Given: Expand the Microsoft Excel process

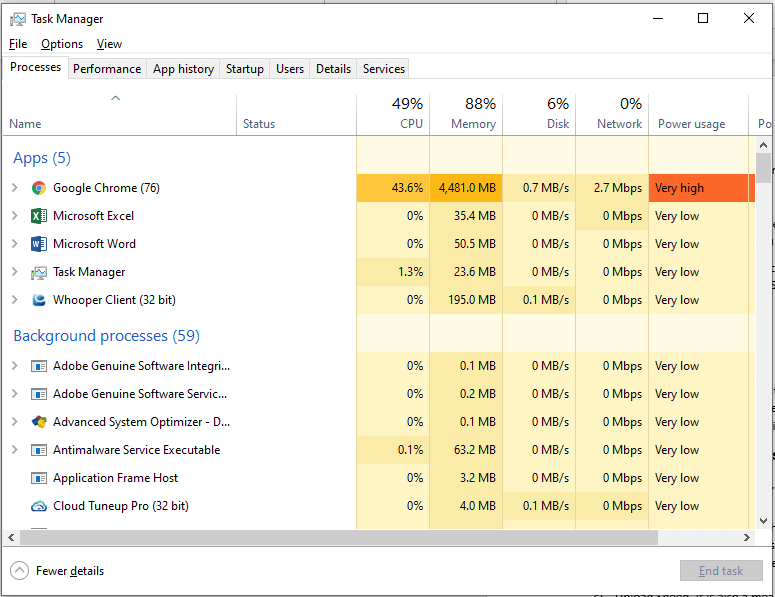Looking at the screenshot, I should click(x=15, y=216).
